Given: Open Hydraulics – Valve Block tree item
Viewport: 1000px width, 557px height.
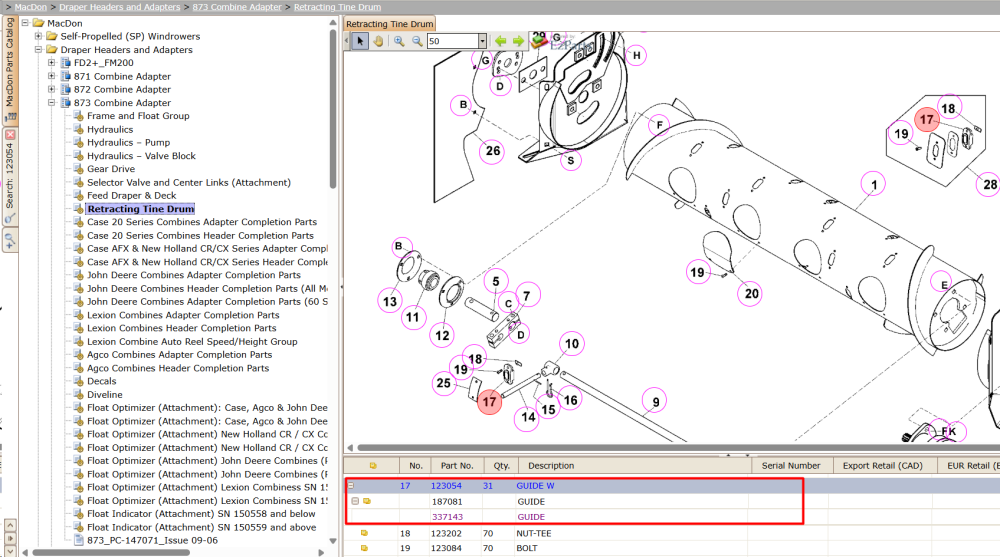Looking at the screenshot, I should click(142, 156).
